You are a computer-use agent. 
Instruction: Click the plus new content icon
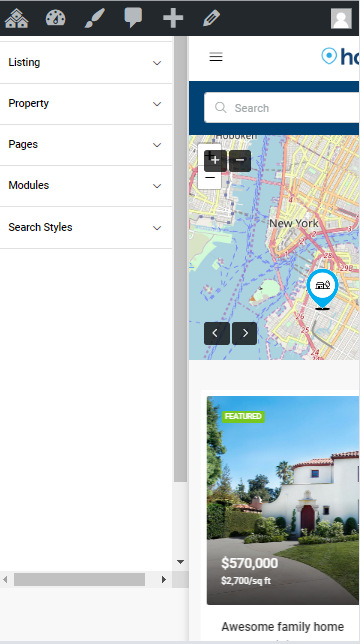pos(173,18)
